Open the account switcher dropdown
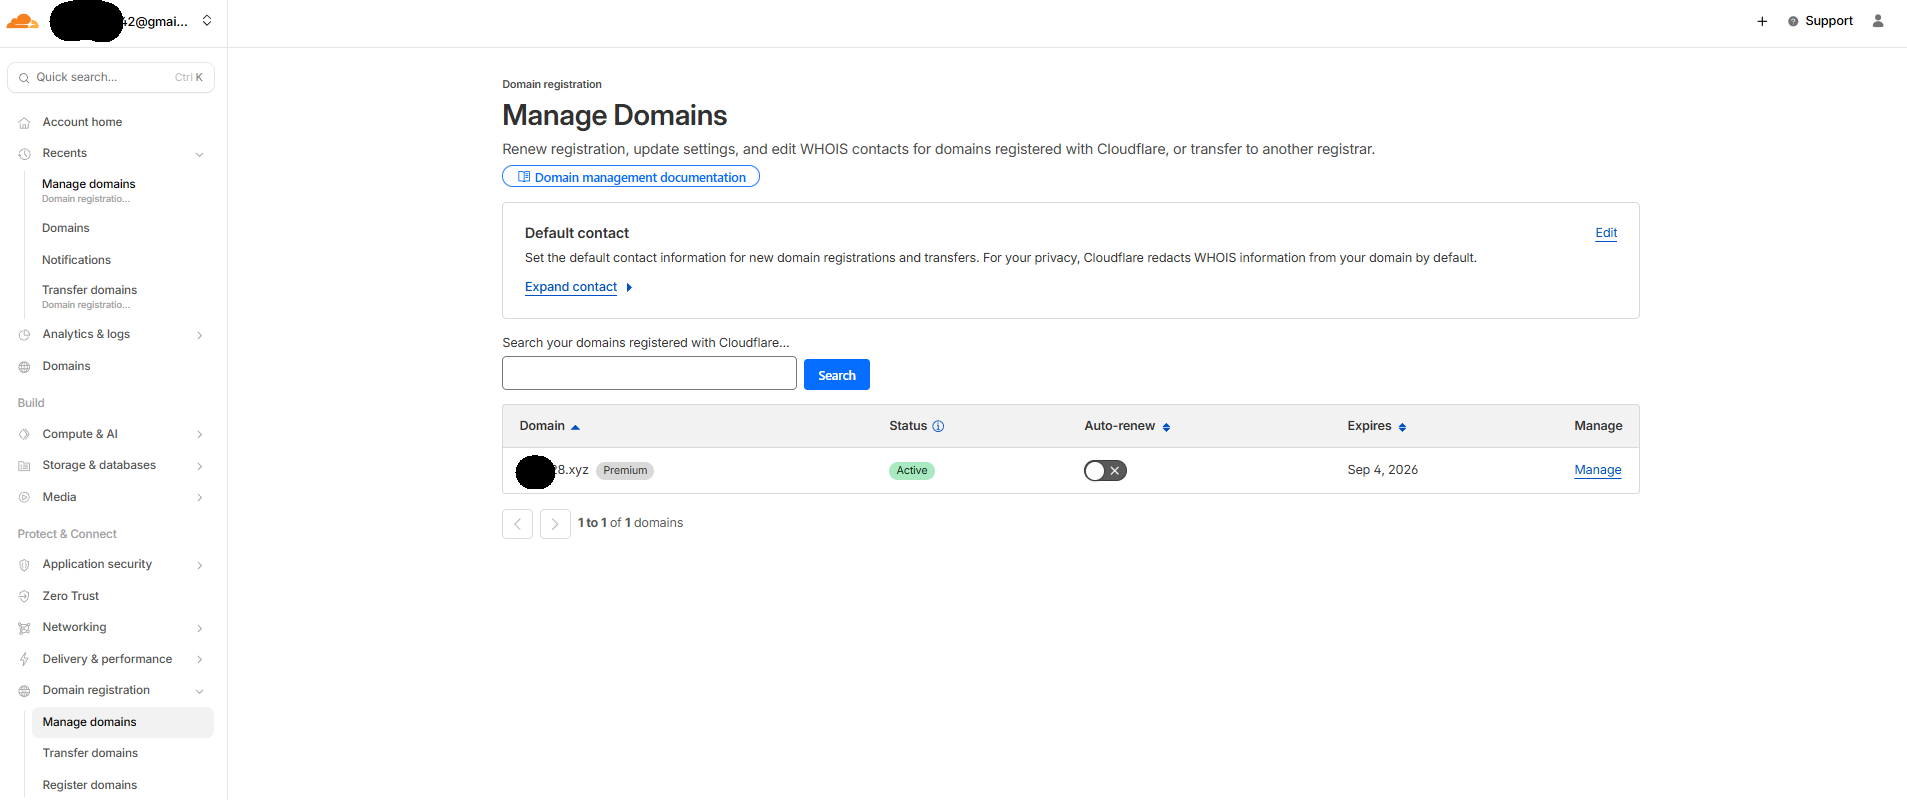Screen dimensions: 1907x800 pos(207,20)
